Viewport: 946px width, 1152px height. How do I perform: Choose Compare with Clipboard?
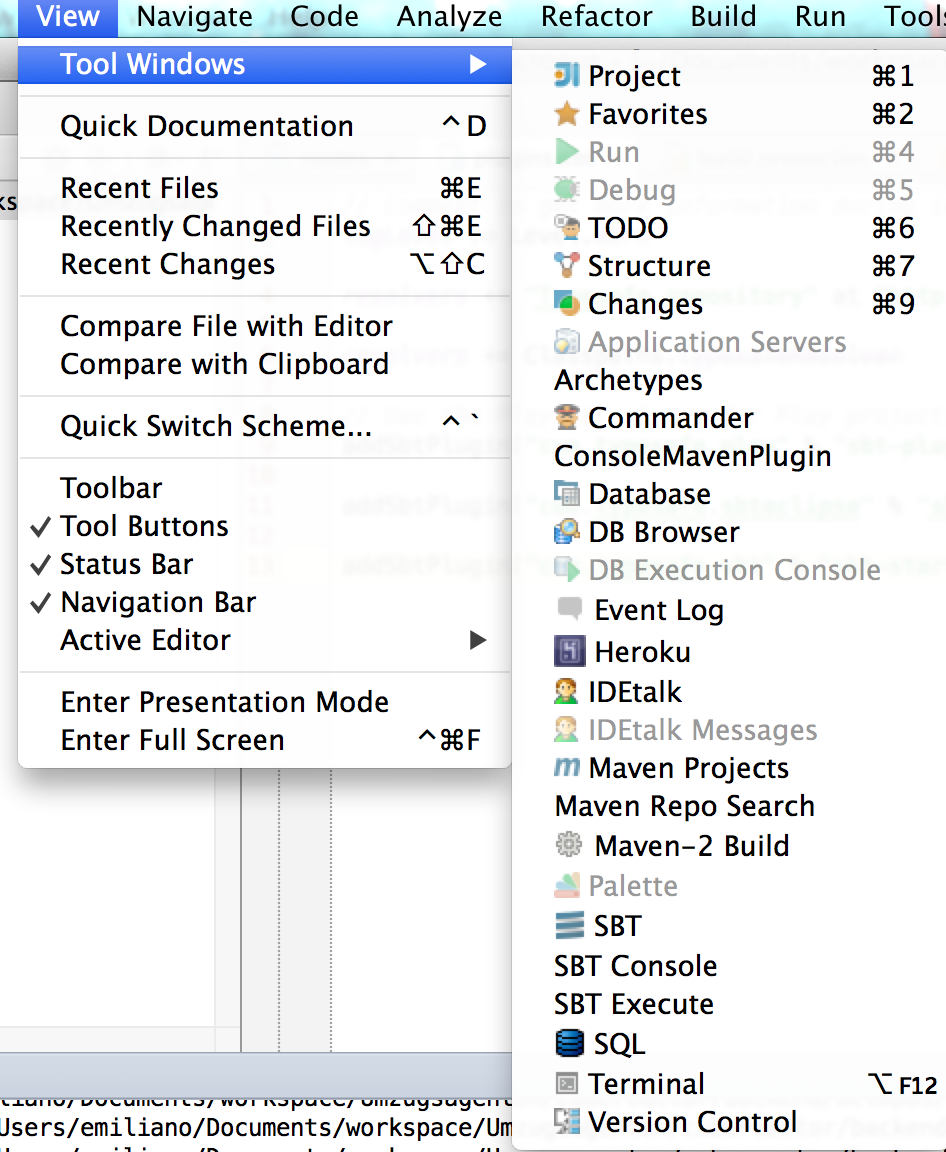pos(225,364)
